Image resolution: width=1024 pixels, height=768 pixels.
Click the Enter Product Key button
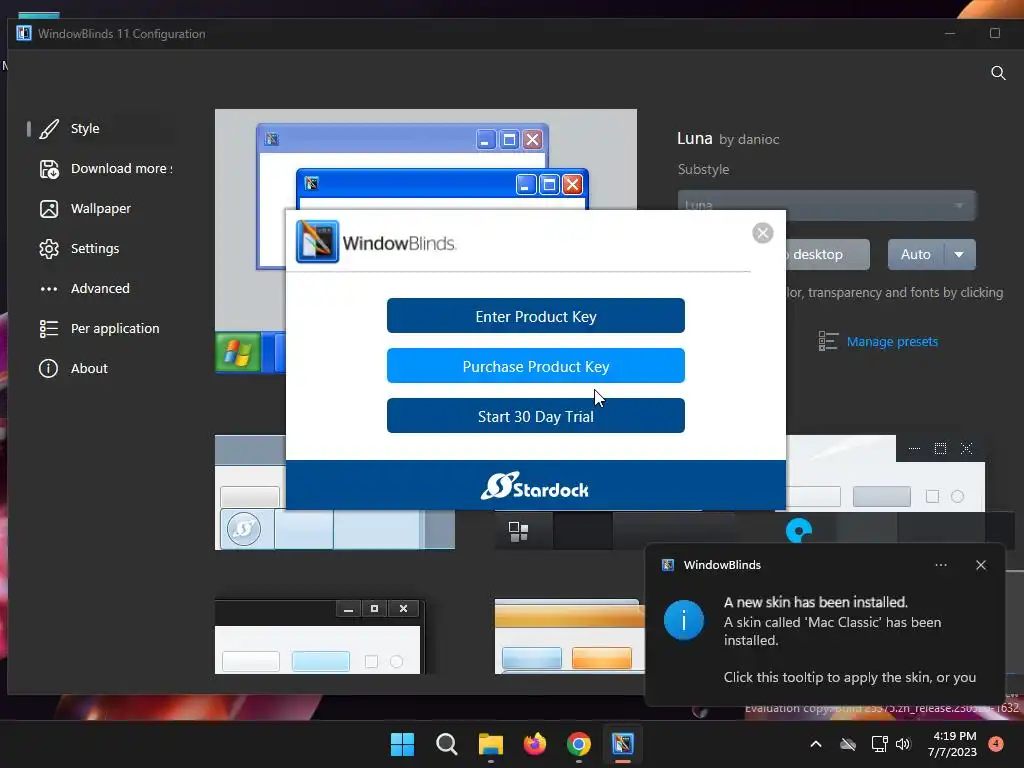point(536,316)
